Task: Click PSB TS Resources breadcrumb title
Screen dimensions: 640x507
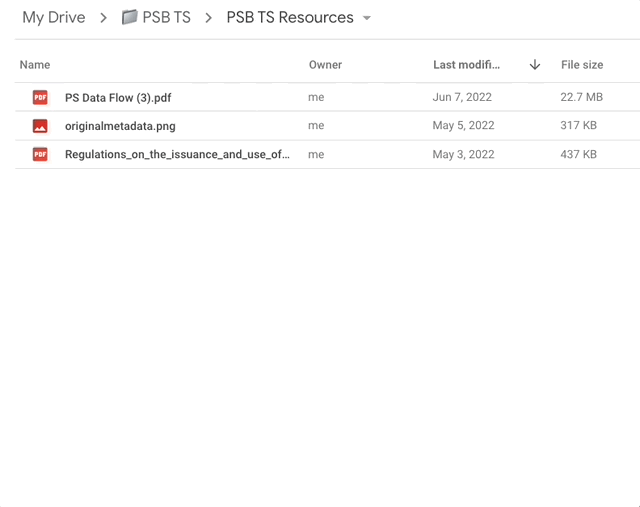Action: pyautogui.click(x=290, y=18)
